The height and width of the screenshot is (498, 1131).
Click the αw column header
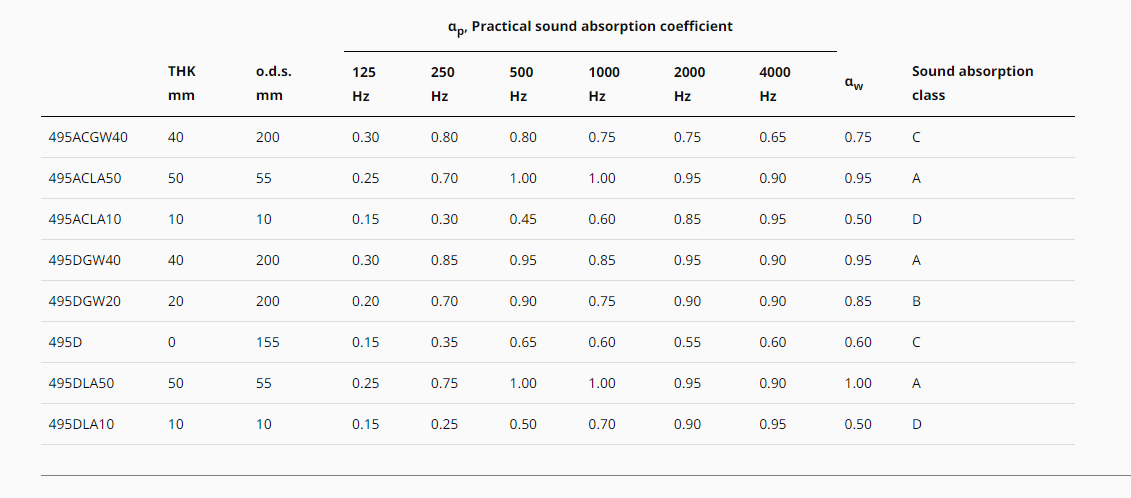tap(853, 85)
